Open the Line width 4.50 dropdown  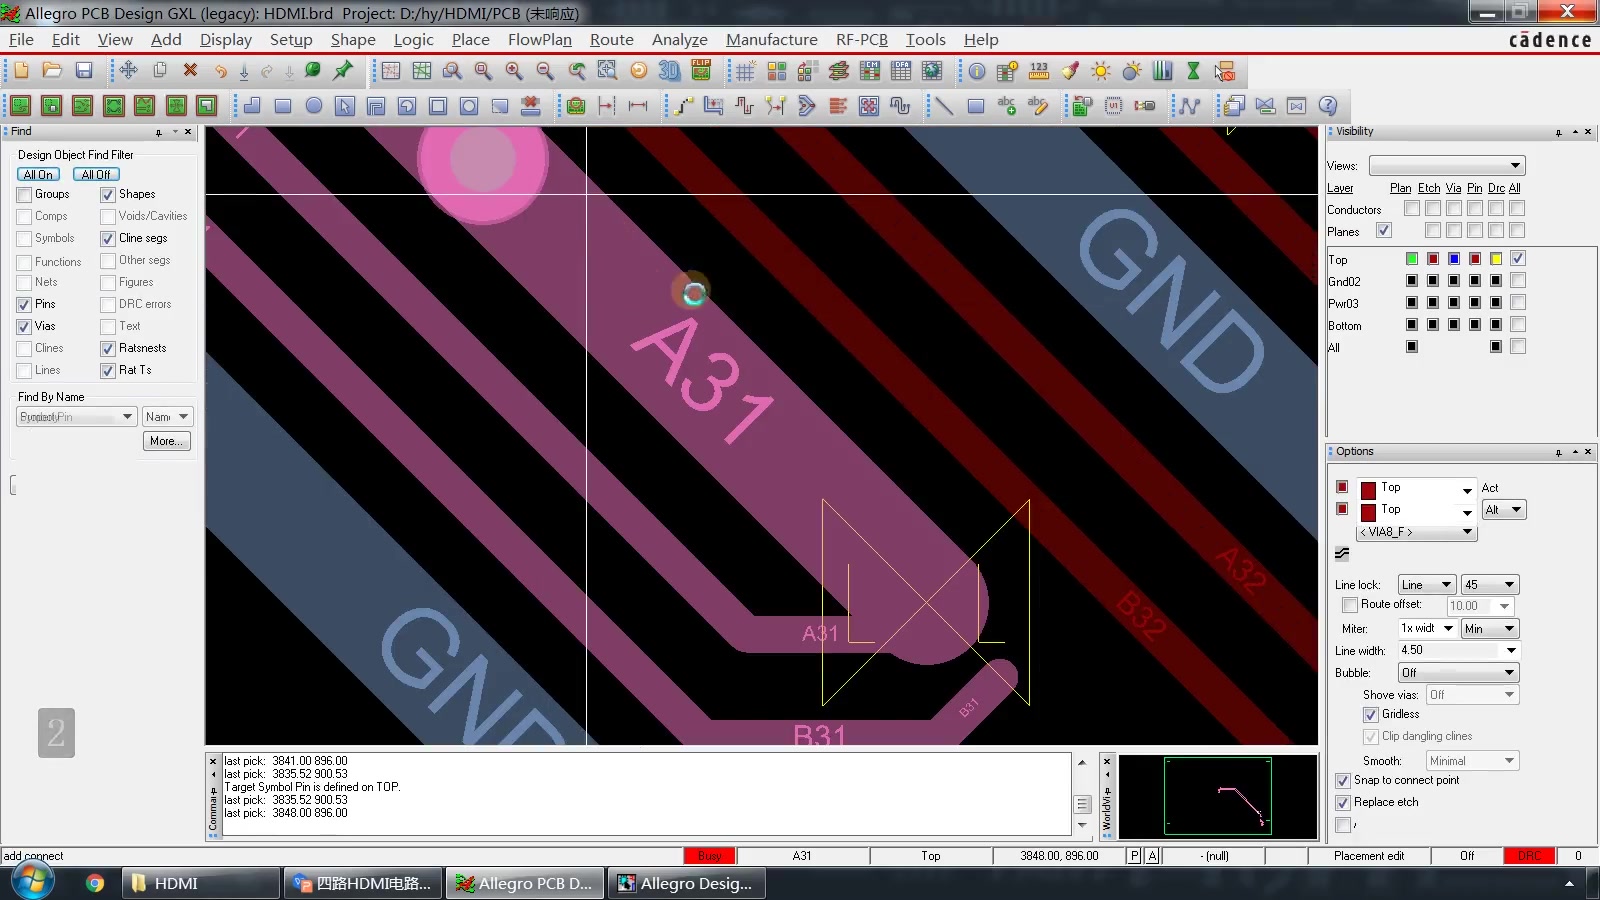tap(1458, 651)
